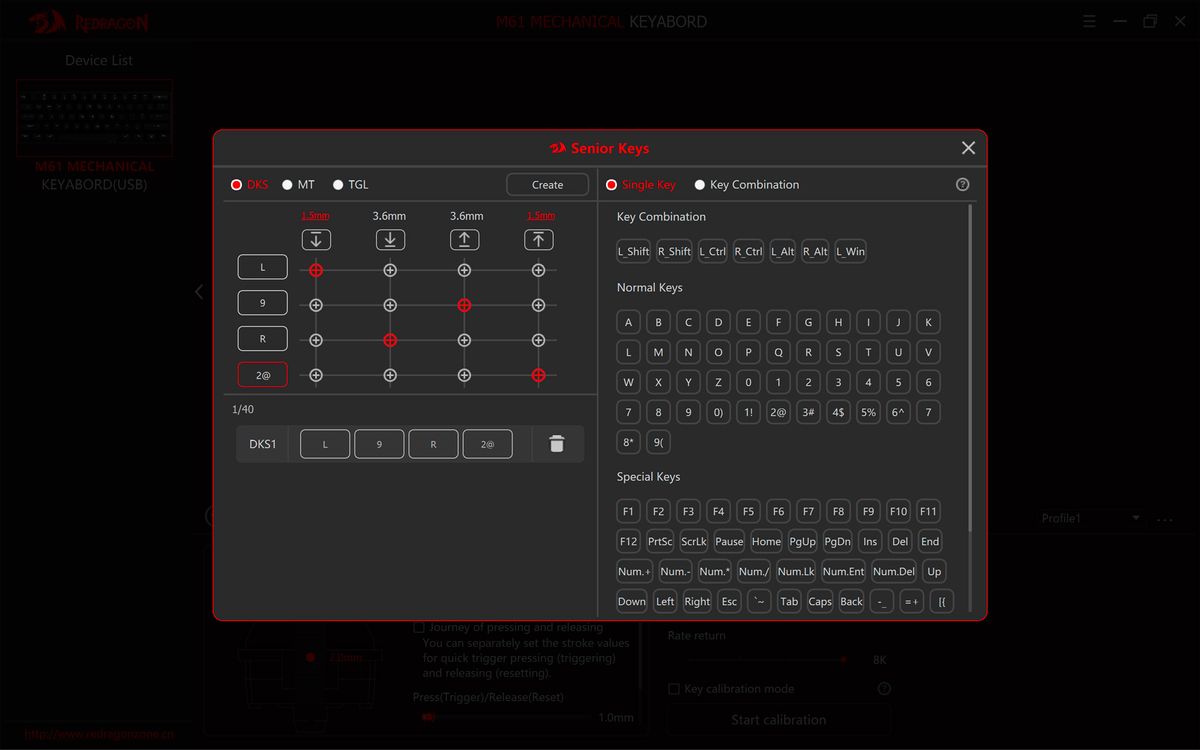This screenshot has height=750, width=1200.
Task: Choose the L_Shift key button
Action: [633, 252]
